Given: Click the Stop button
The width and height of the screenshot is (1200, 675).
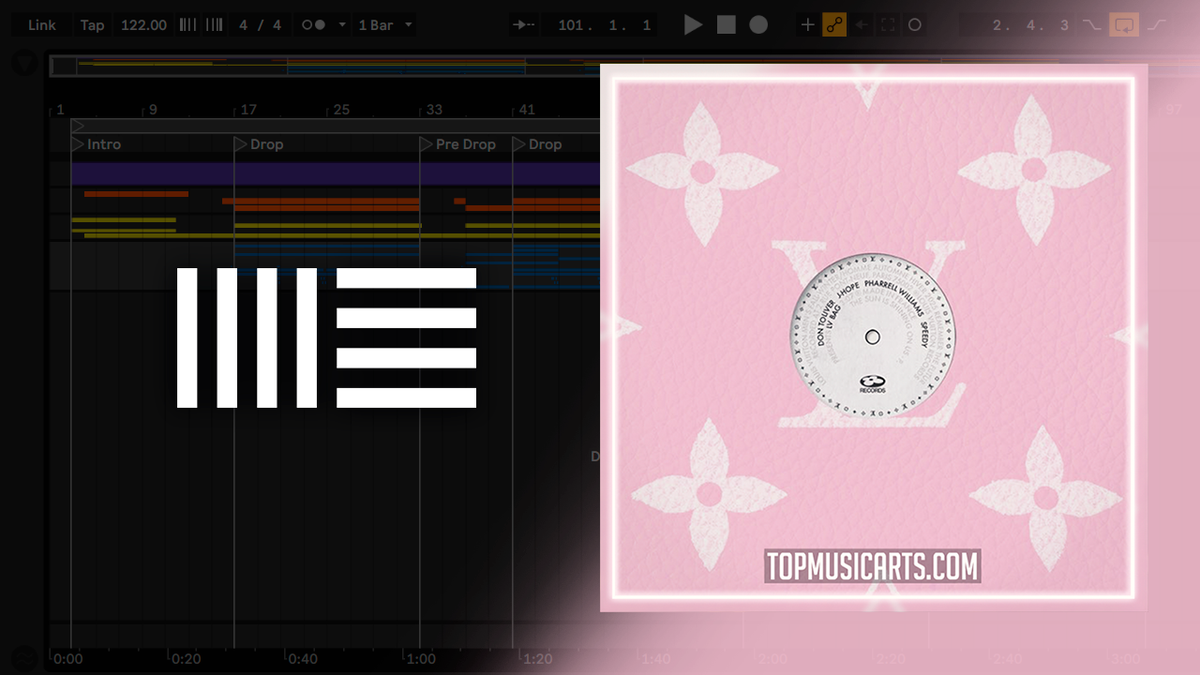Looking at the screenshot, I should (x=724, y=25).
